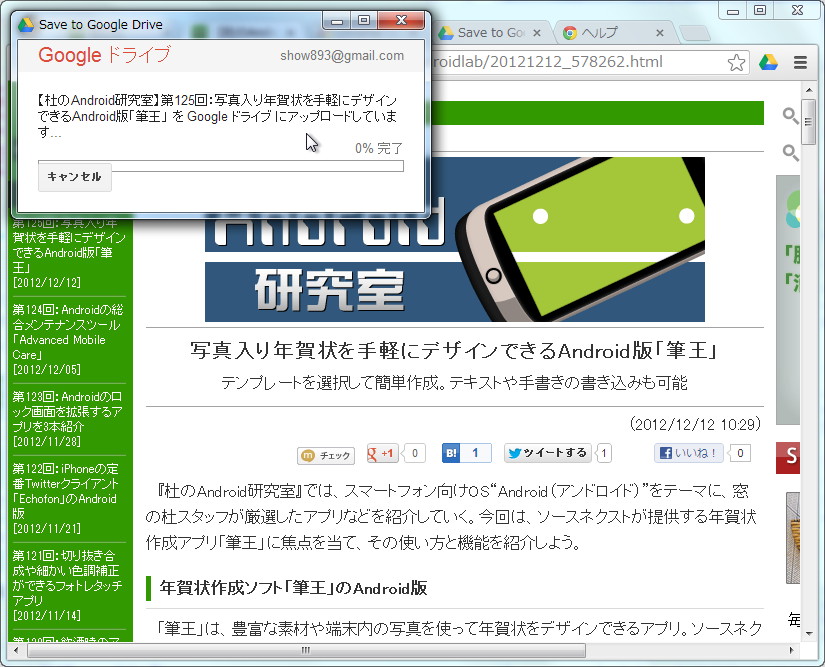Toggle the bookmark star in the address bar

(x=737, y=61)
